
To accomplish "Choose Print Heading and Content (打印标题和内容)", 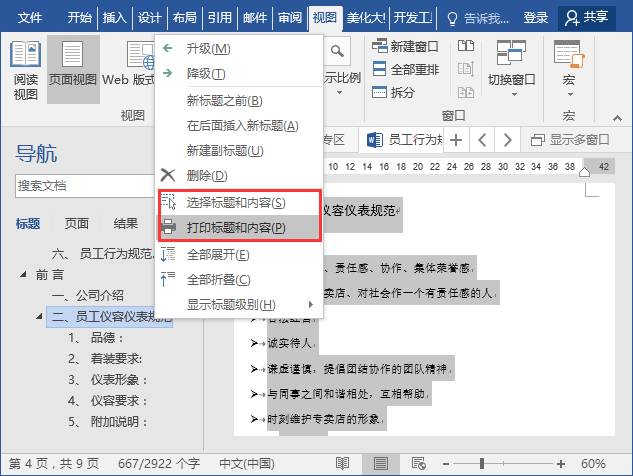I will [236, 227].
